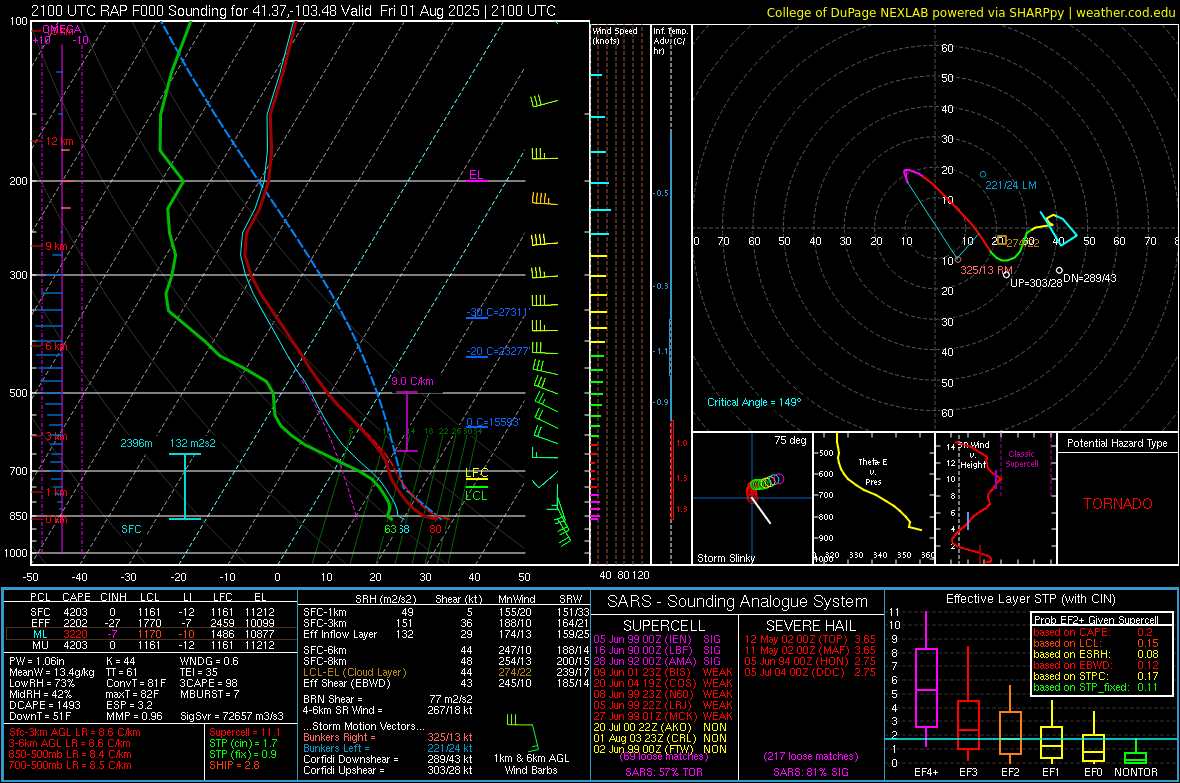1180x783 pixels.
Task: Click the 132 m2s2 effective inflow label
Action: [x=193, y=443]
